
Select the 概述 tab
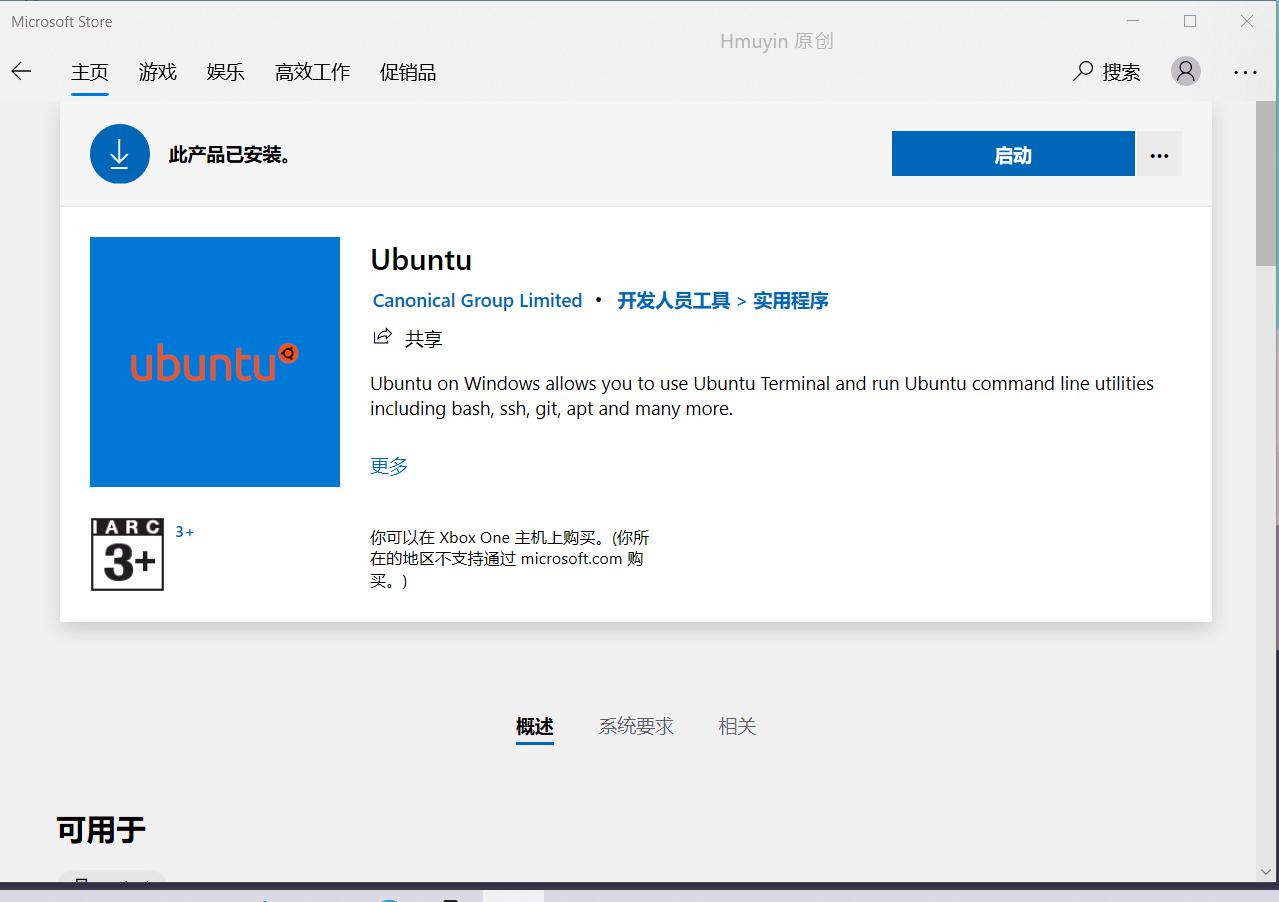[x=534, y=726]
